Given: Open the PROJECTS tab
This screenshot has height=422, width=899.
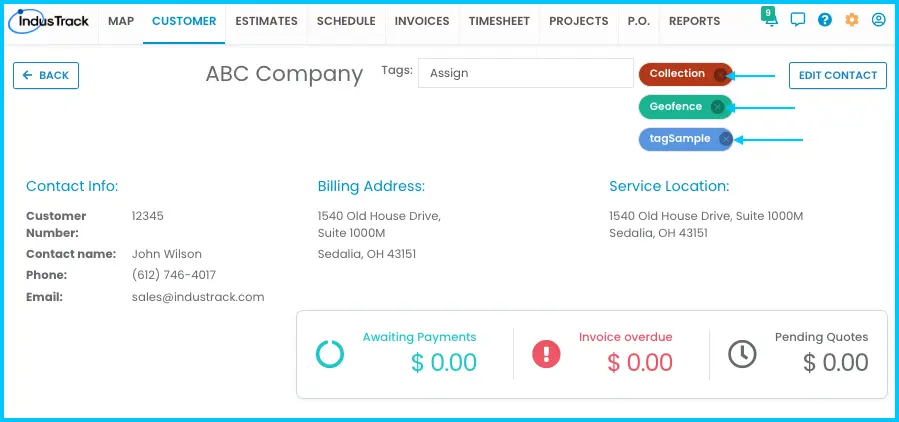Looking at the screenshot, I should pos(579,21).
